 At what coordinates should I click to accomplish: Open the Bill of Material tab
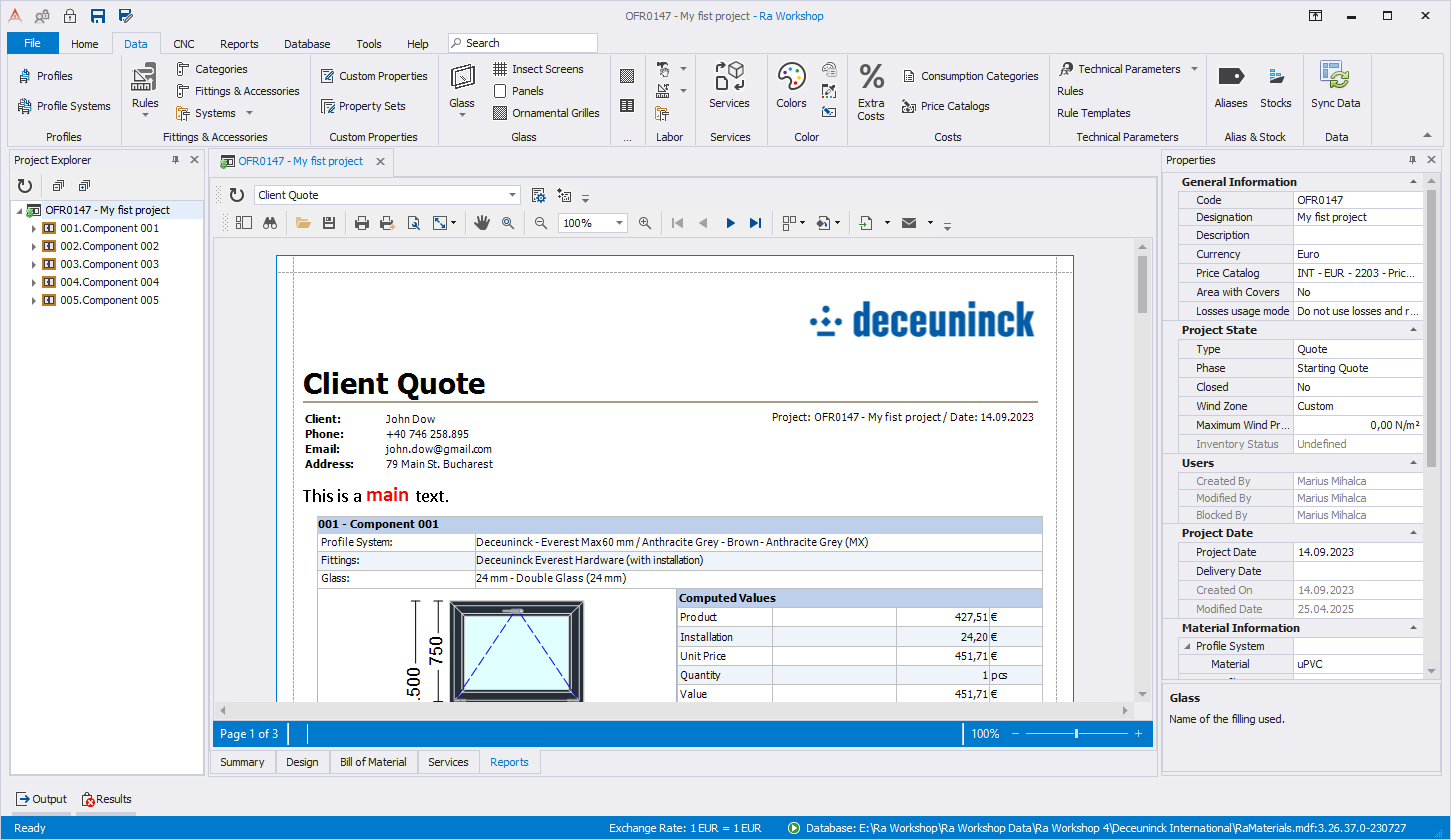point(373,762)
